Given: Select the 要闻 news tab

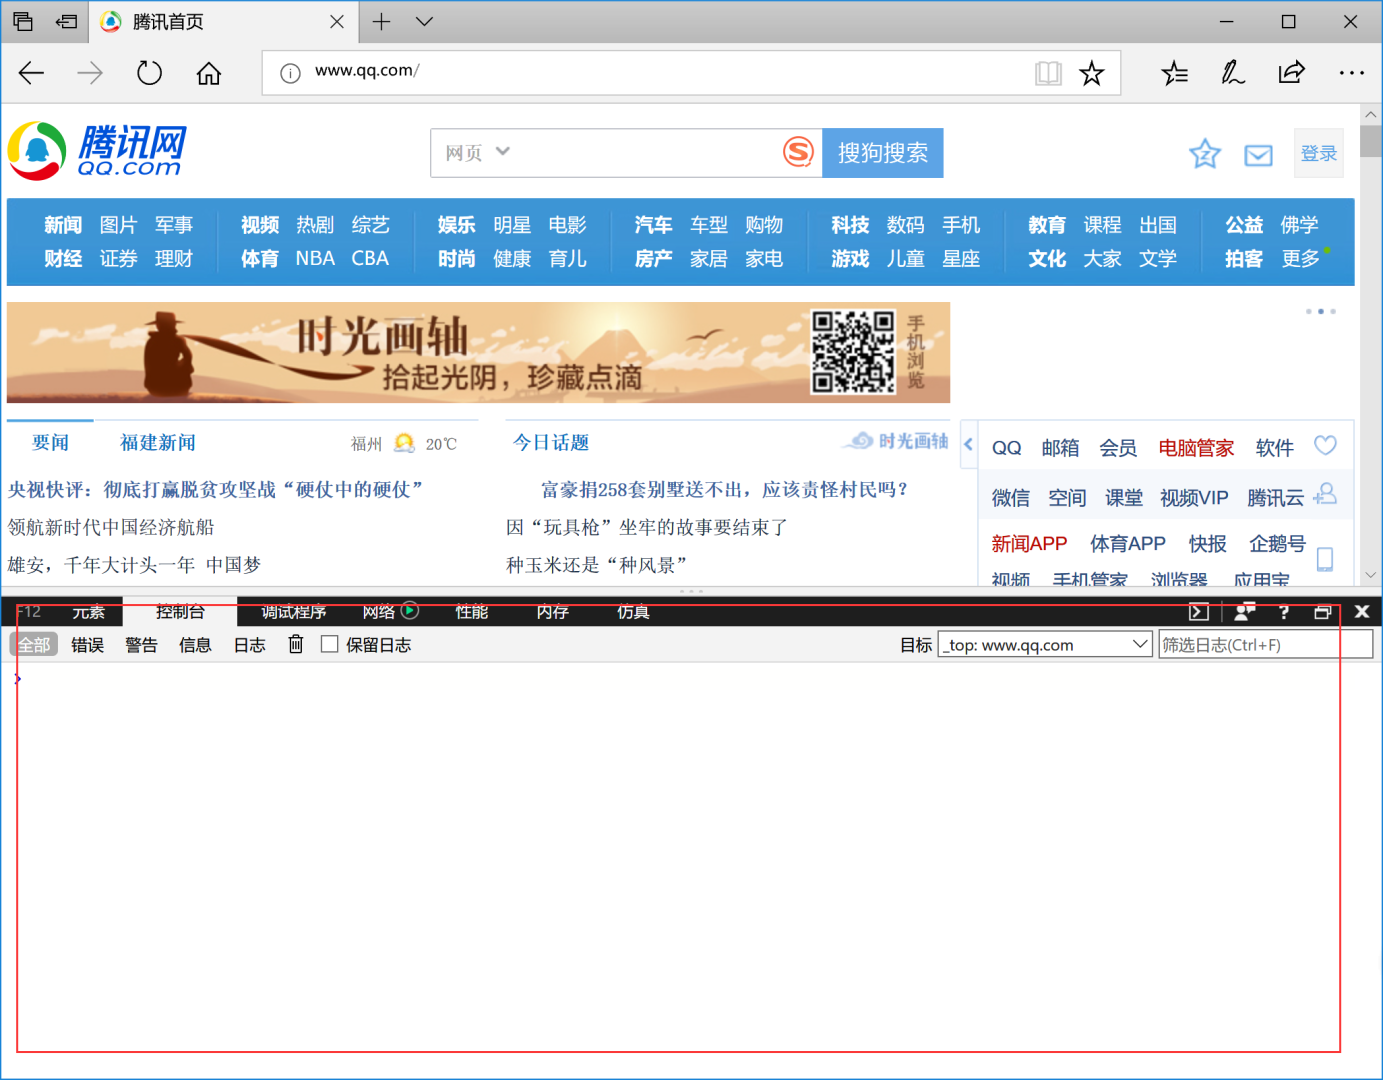Looking at the screenshot, I should (50, 442).
